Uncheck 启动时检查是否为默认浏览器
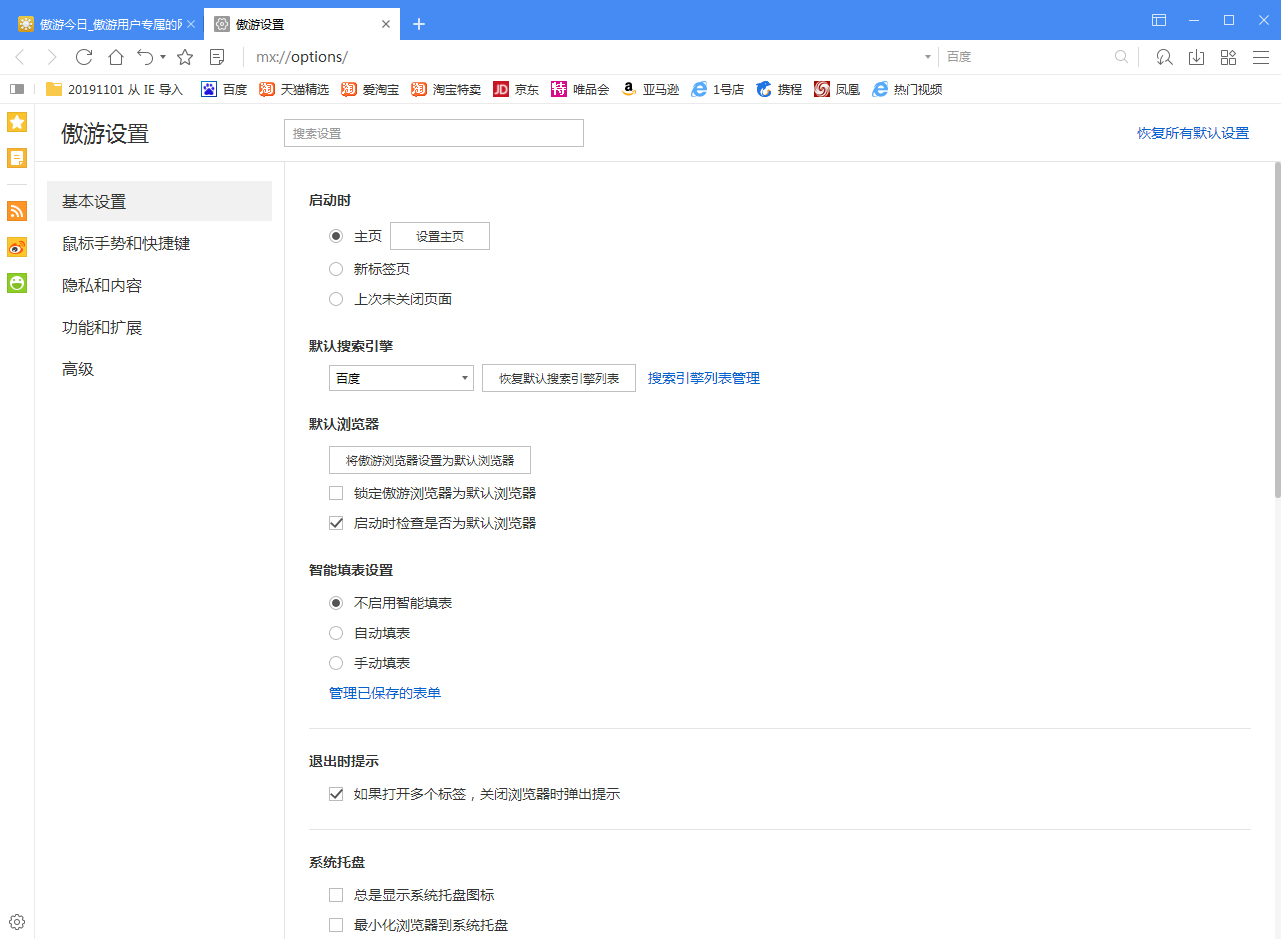The image size is (1281, 939). coord(336,522)
